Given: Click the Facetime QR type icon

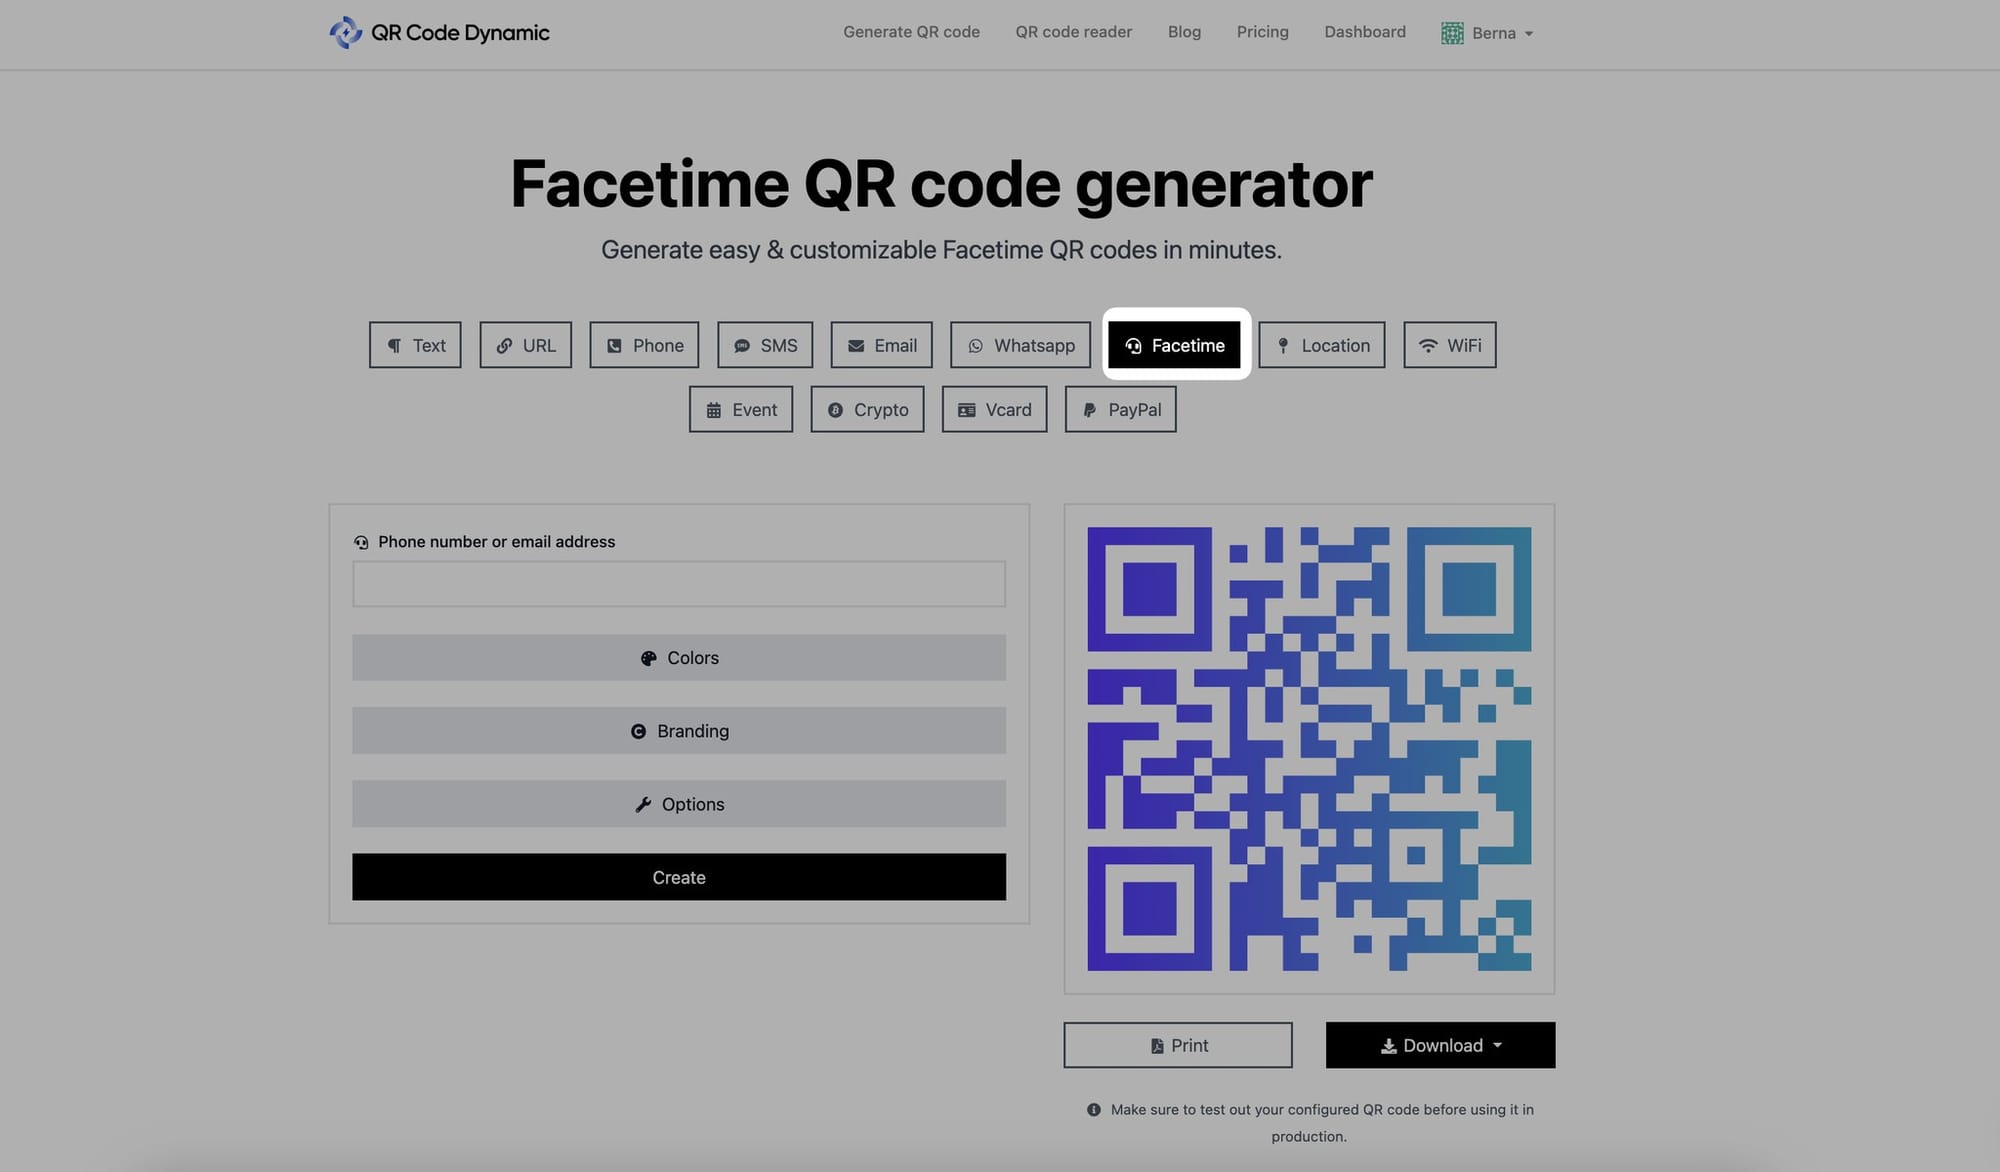Looking at the screenshot, I should pyautogui.click(x=1134, y=343).
